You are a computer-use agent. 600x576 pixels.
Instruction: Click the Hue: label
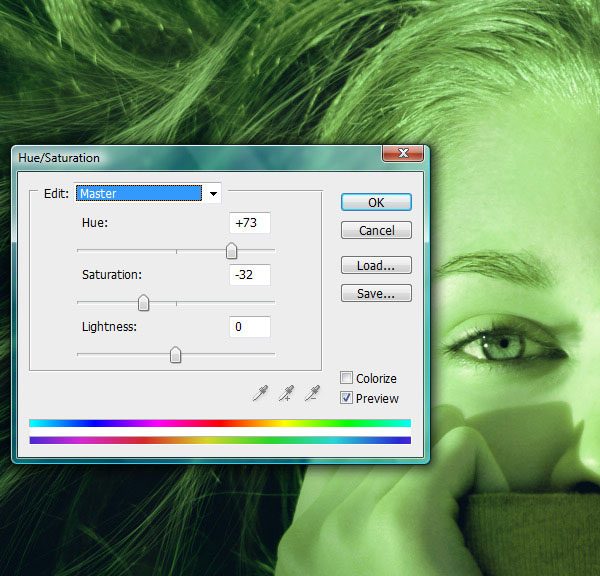[x=95, y=223]
